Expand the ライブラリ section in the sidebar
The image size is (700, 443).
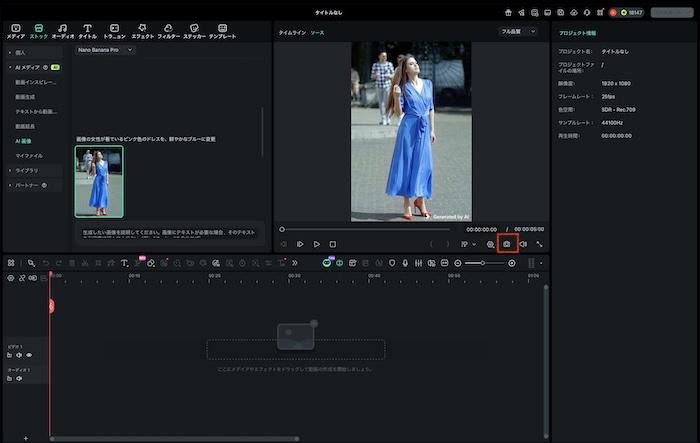tap(26, 170)
